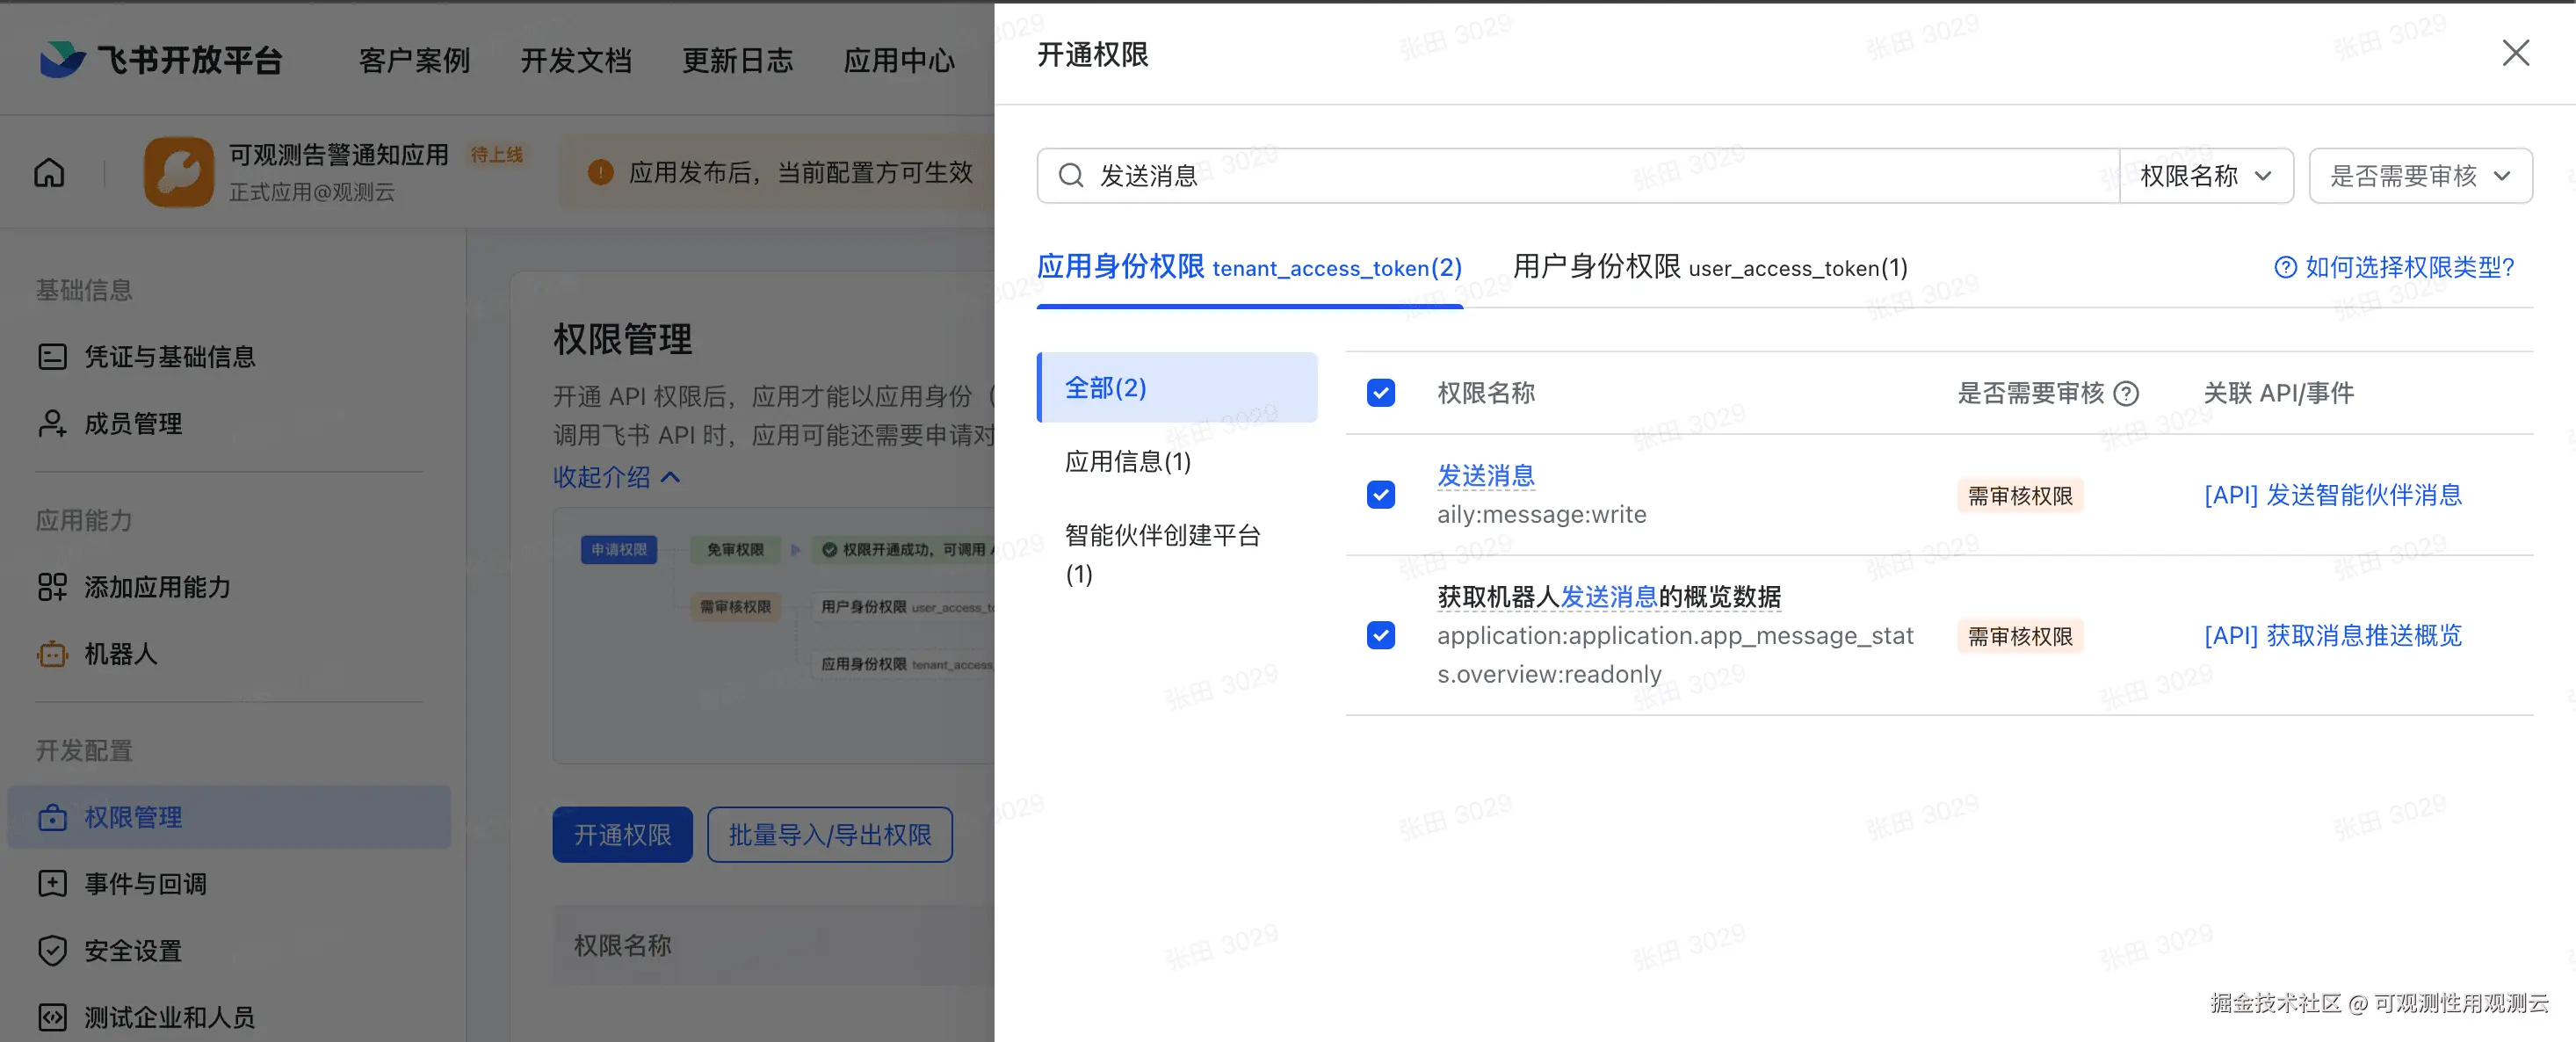The image size is (2576, 1042).
Task: Click the home icon in header
Action: 49,173
